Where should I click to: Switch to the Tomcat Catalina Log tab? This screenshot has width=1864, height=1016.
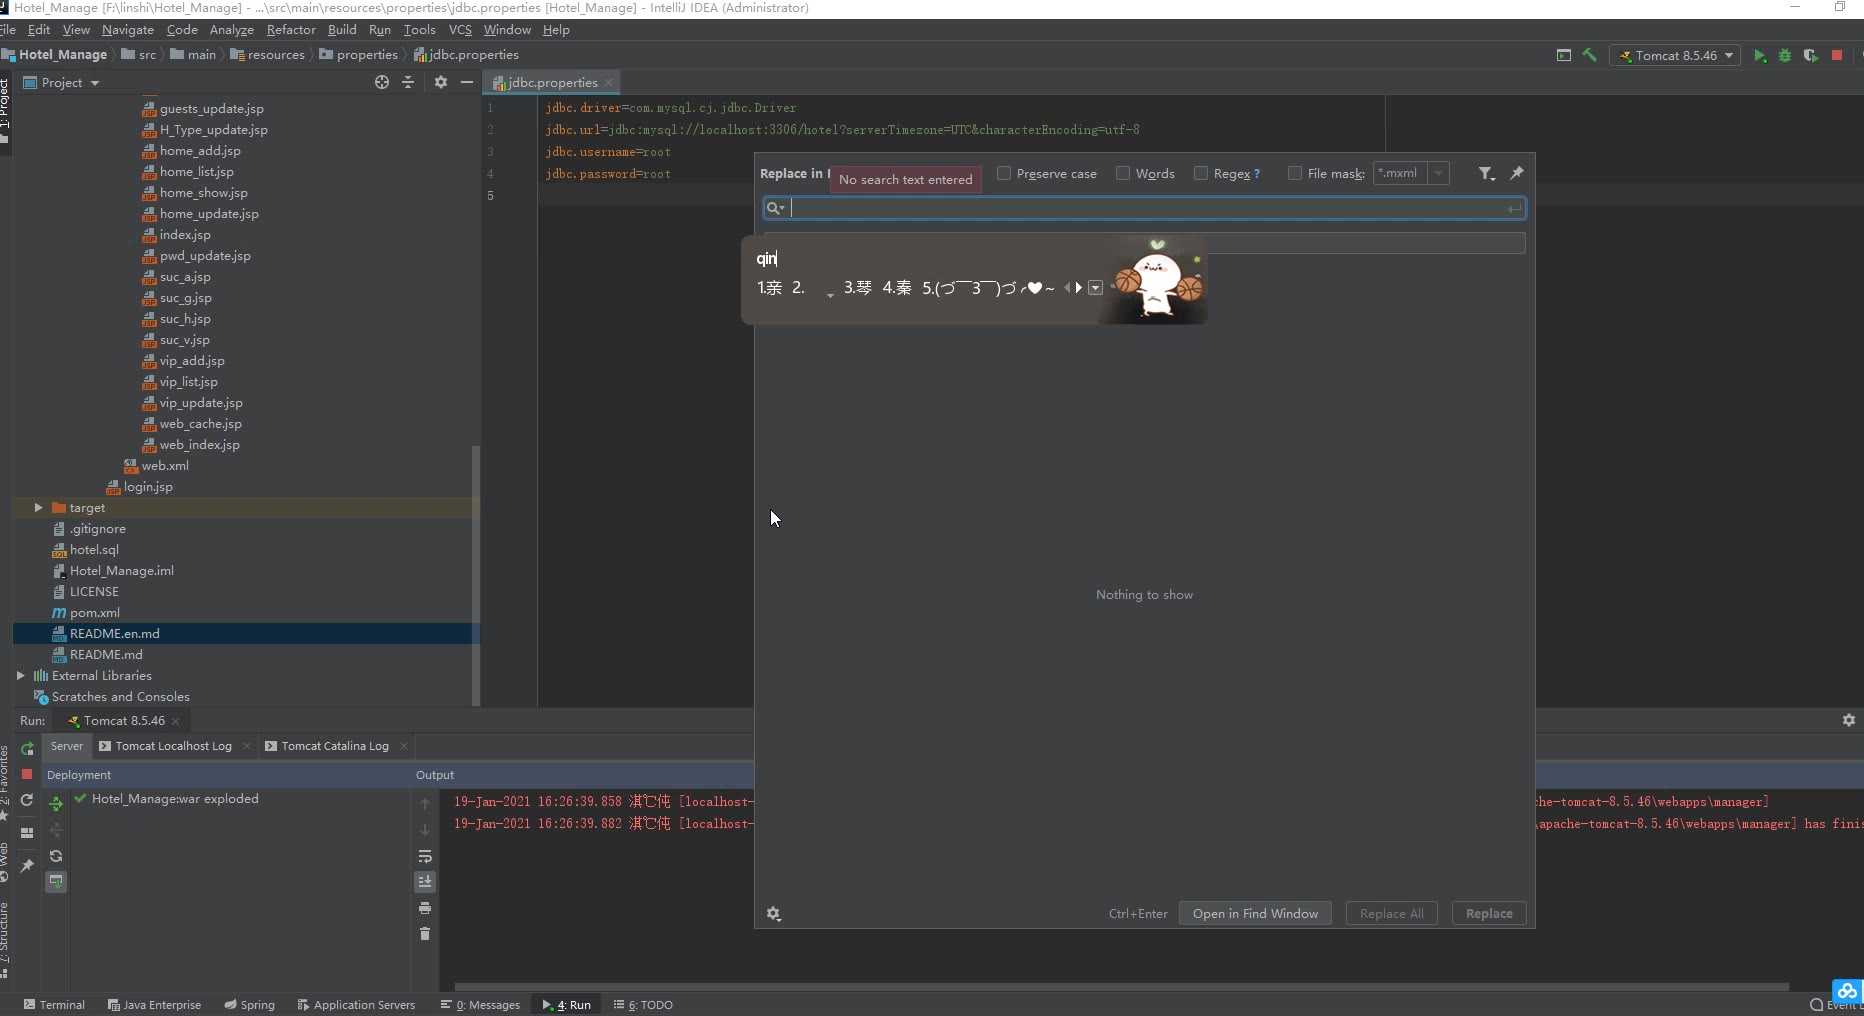click(x=334, y=746)
